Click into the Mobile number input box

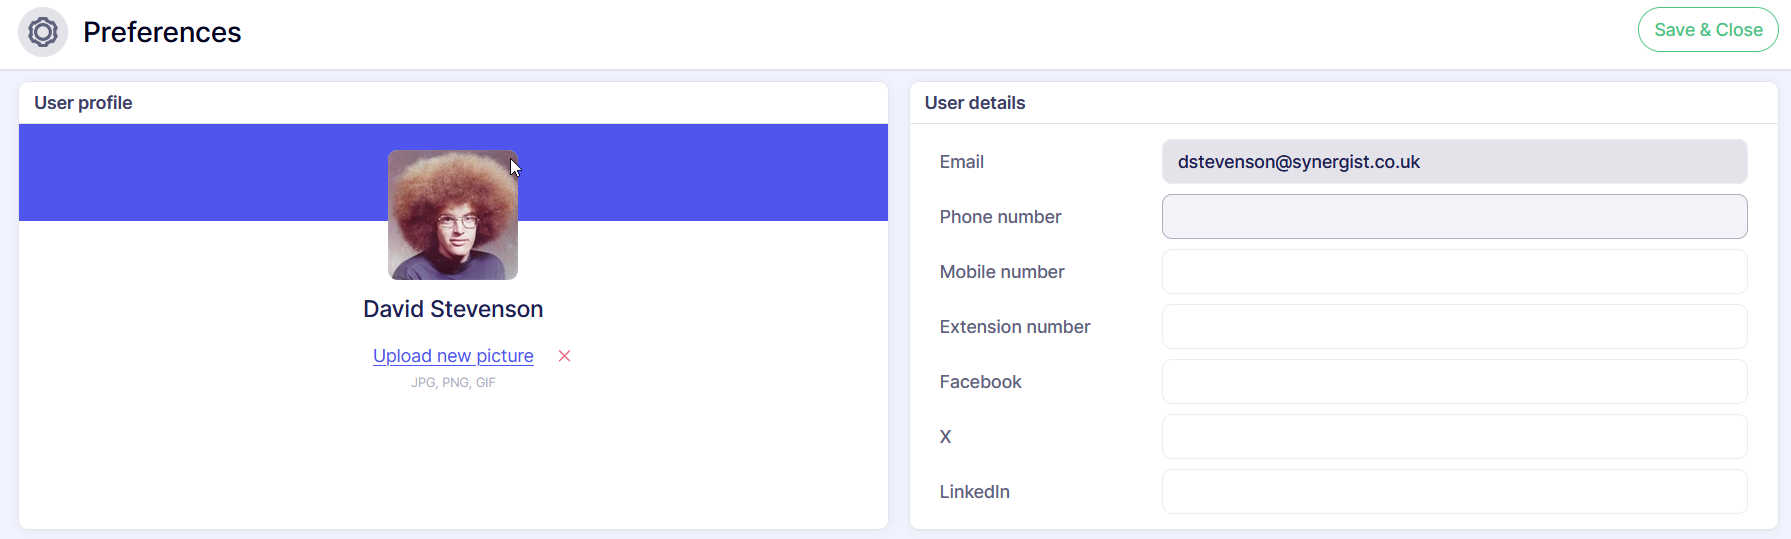1454,272
